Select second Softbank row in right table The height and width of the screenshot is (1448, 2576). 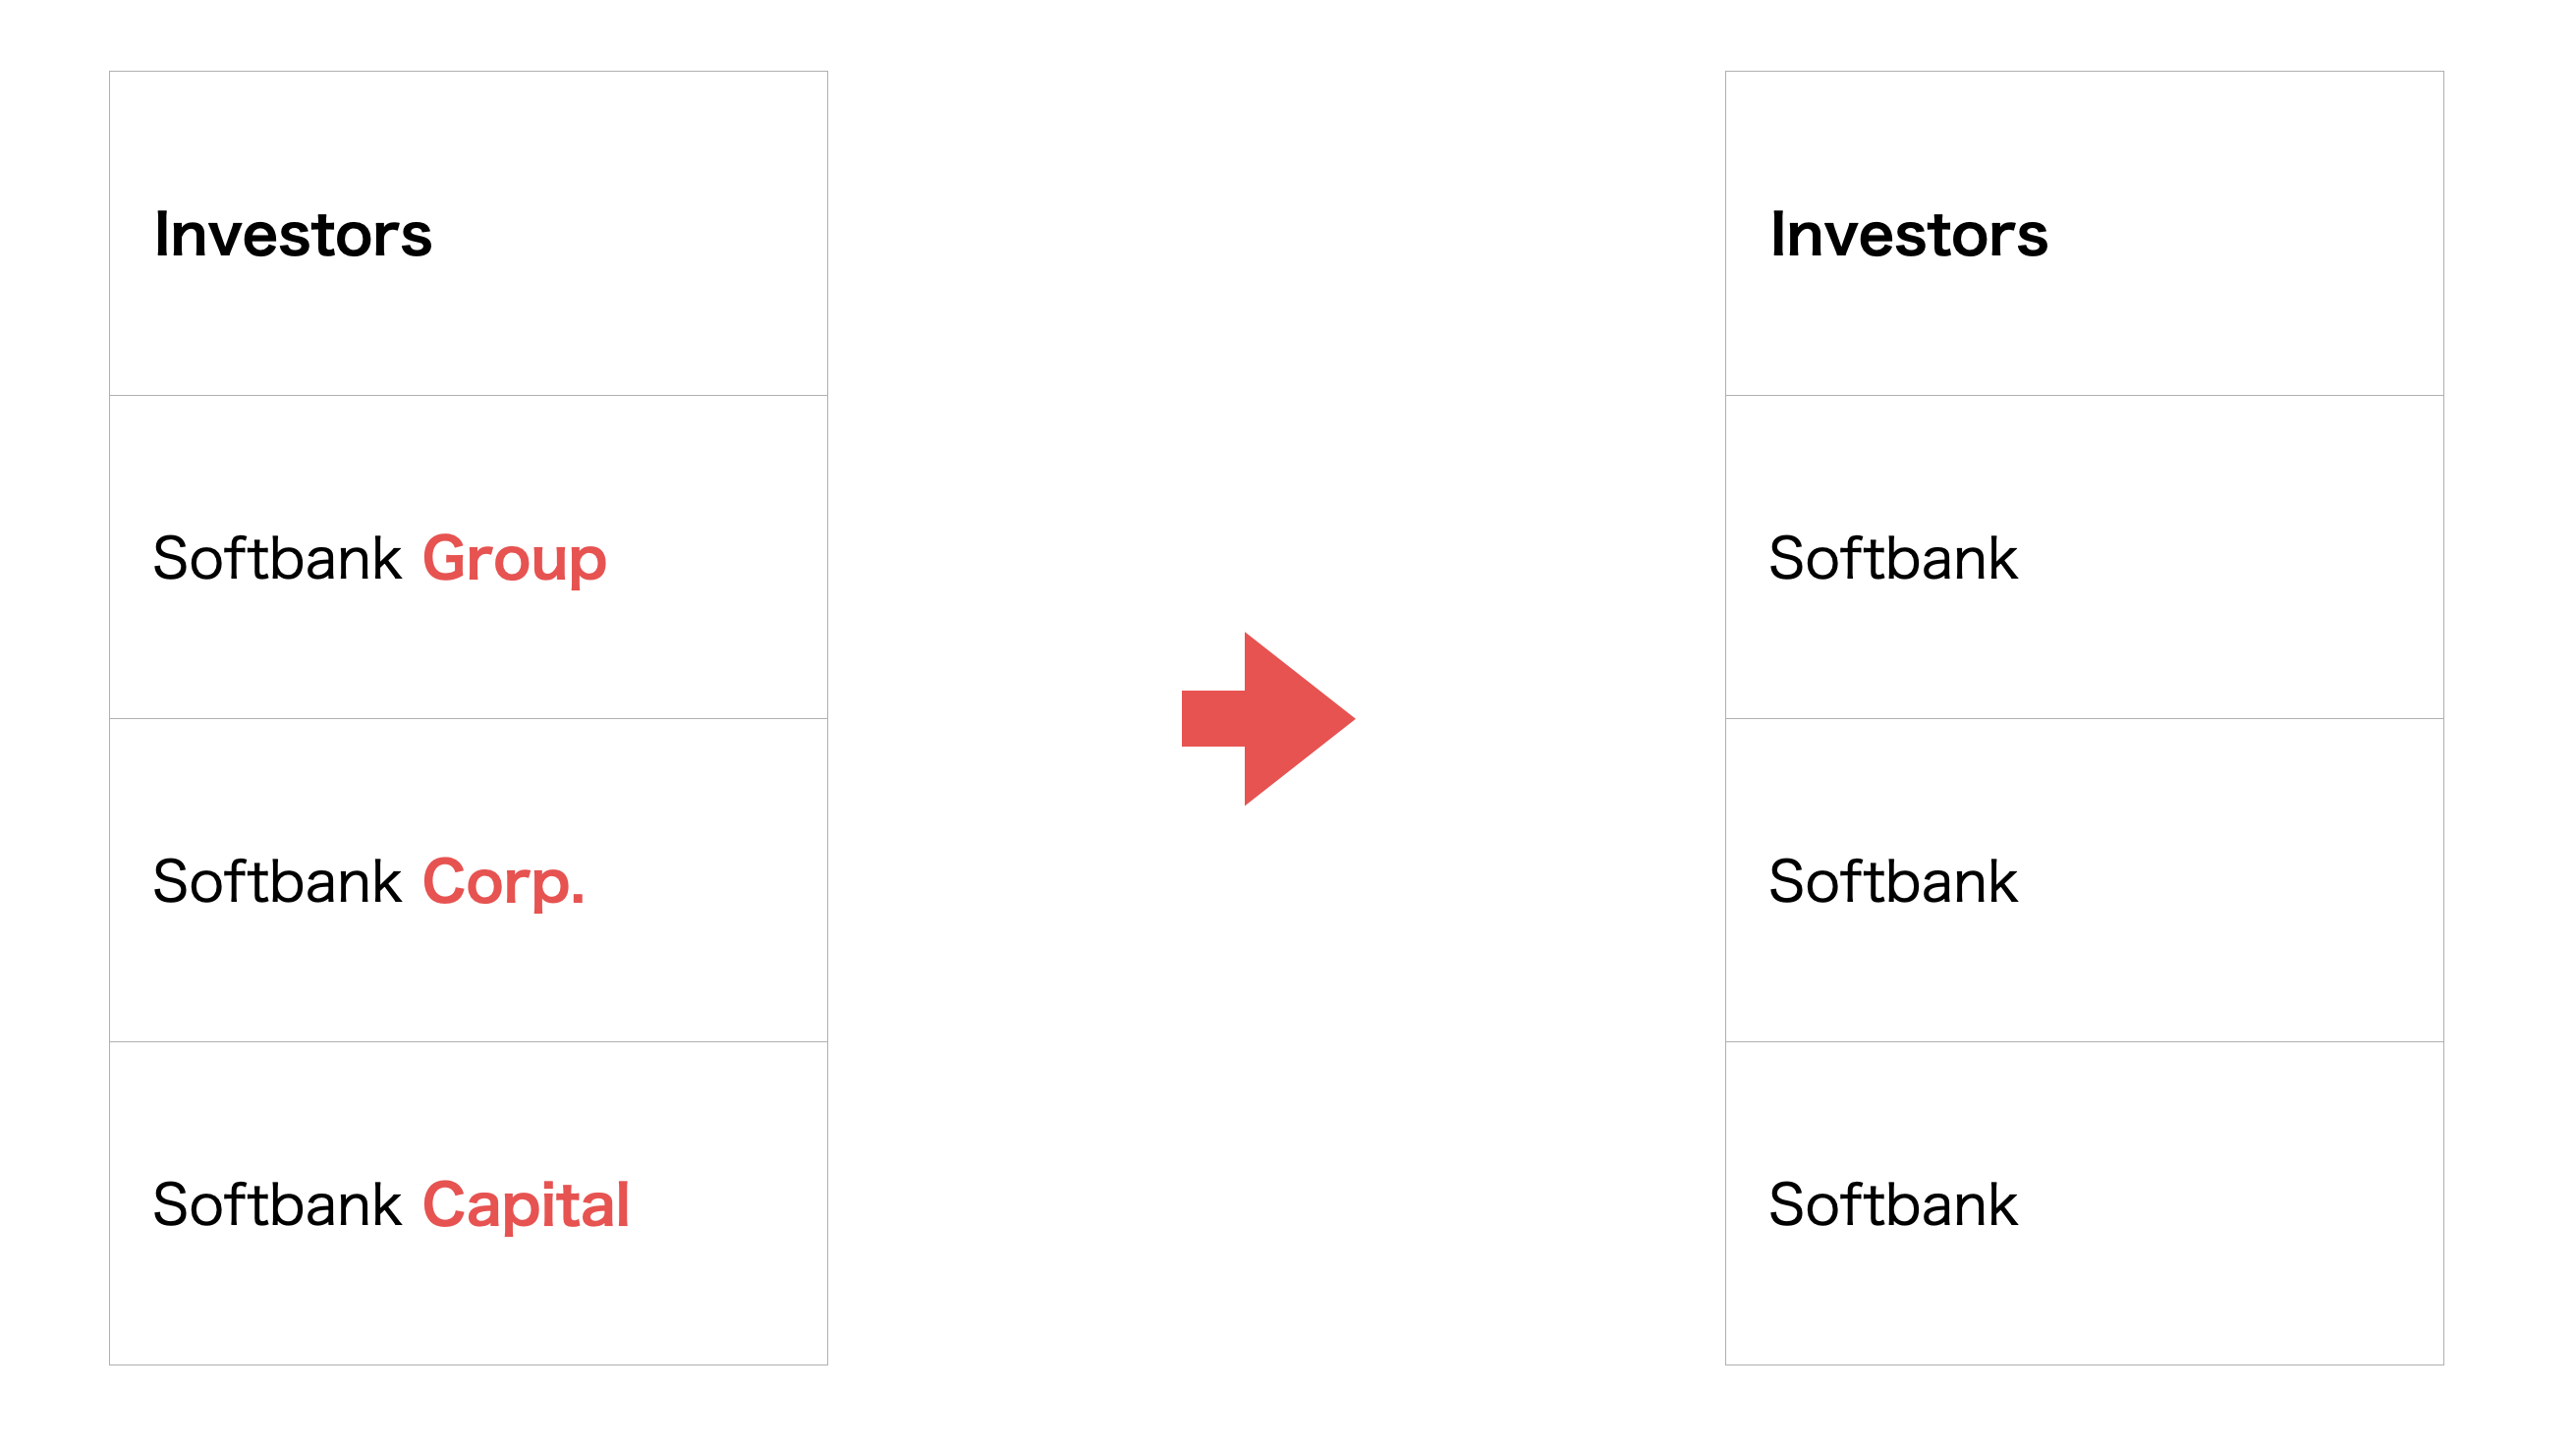click(2084, 880)
